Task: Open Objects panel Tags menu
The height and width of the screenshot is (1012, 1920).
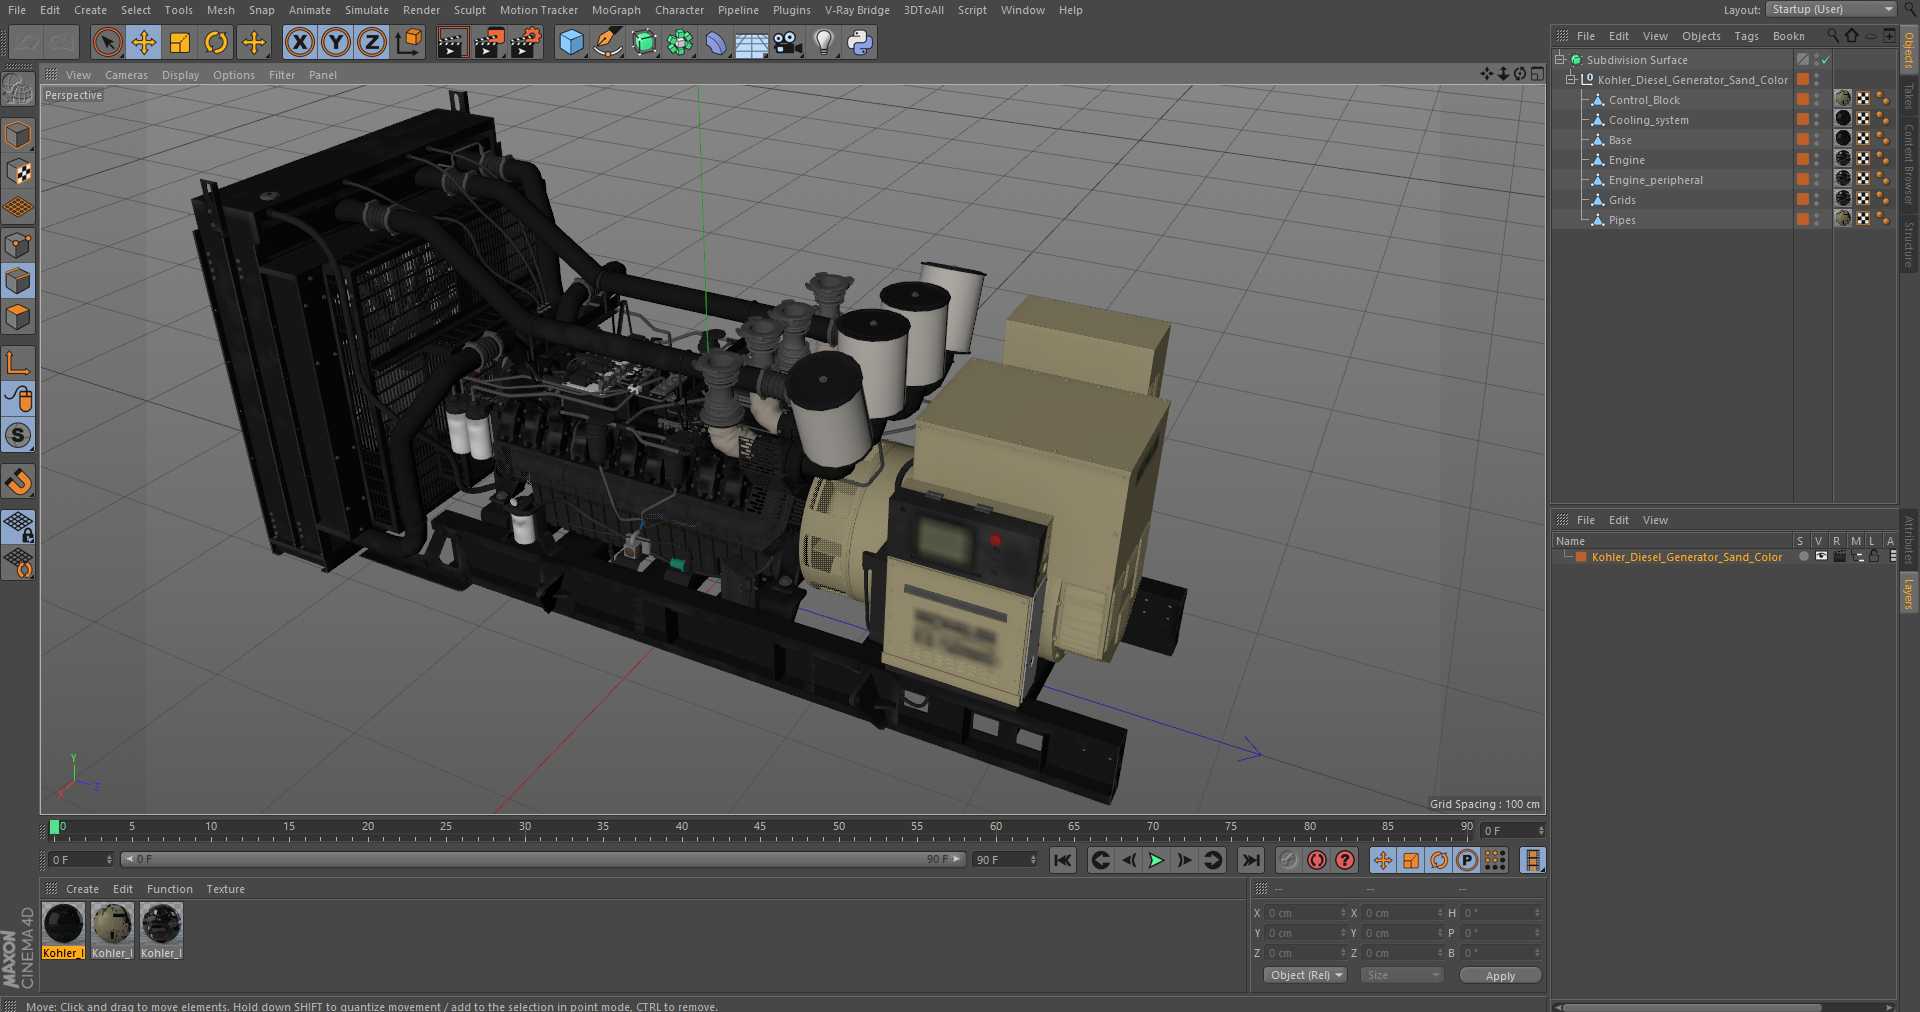Action: click(x=1746, y=36)
